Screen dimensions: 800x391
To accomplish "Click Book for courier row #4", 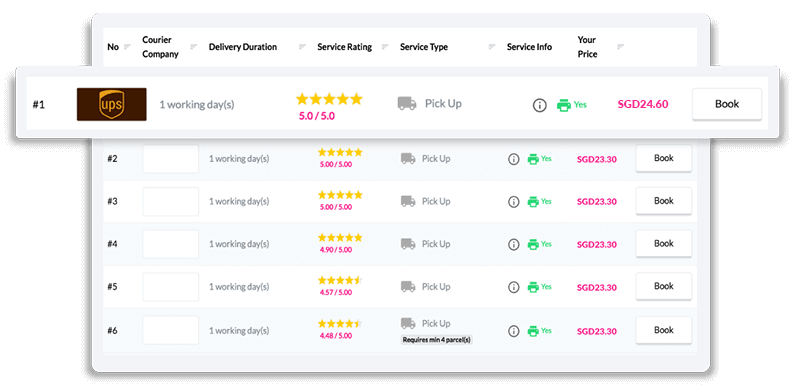I will point(664,243).
